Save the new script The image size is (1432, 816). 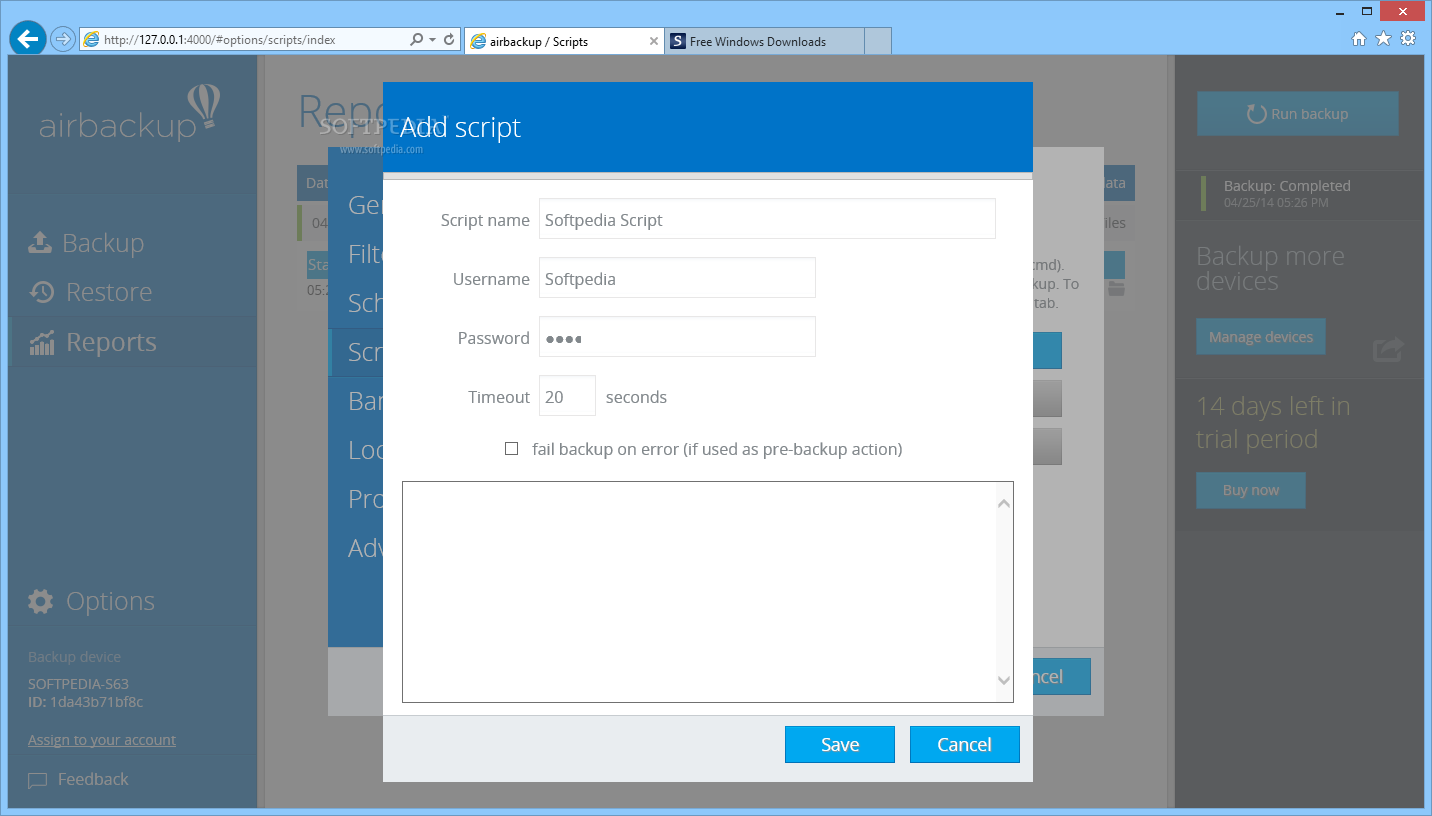tap(840, 744)
